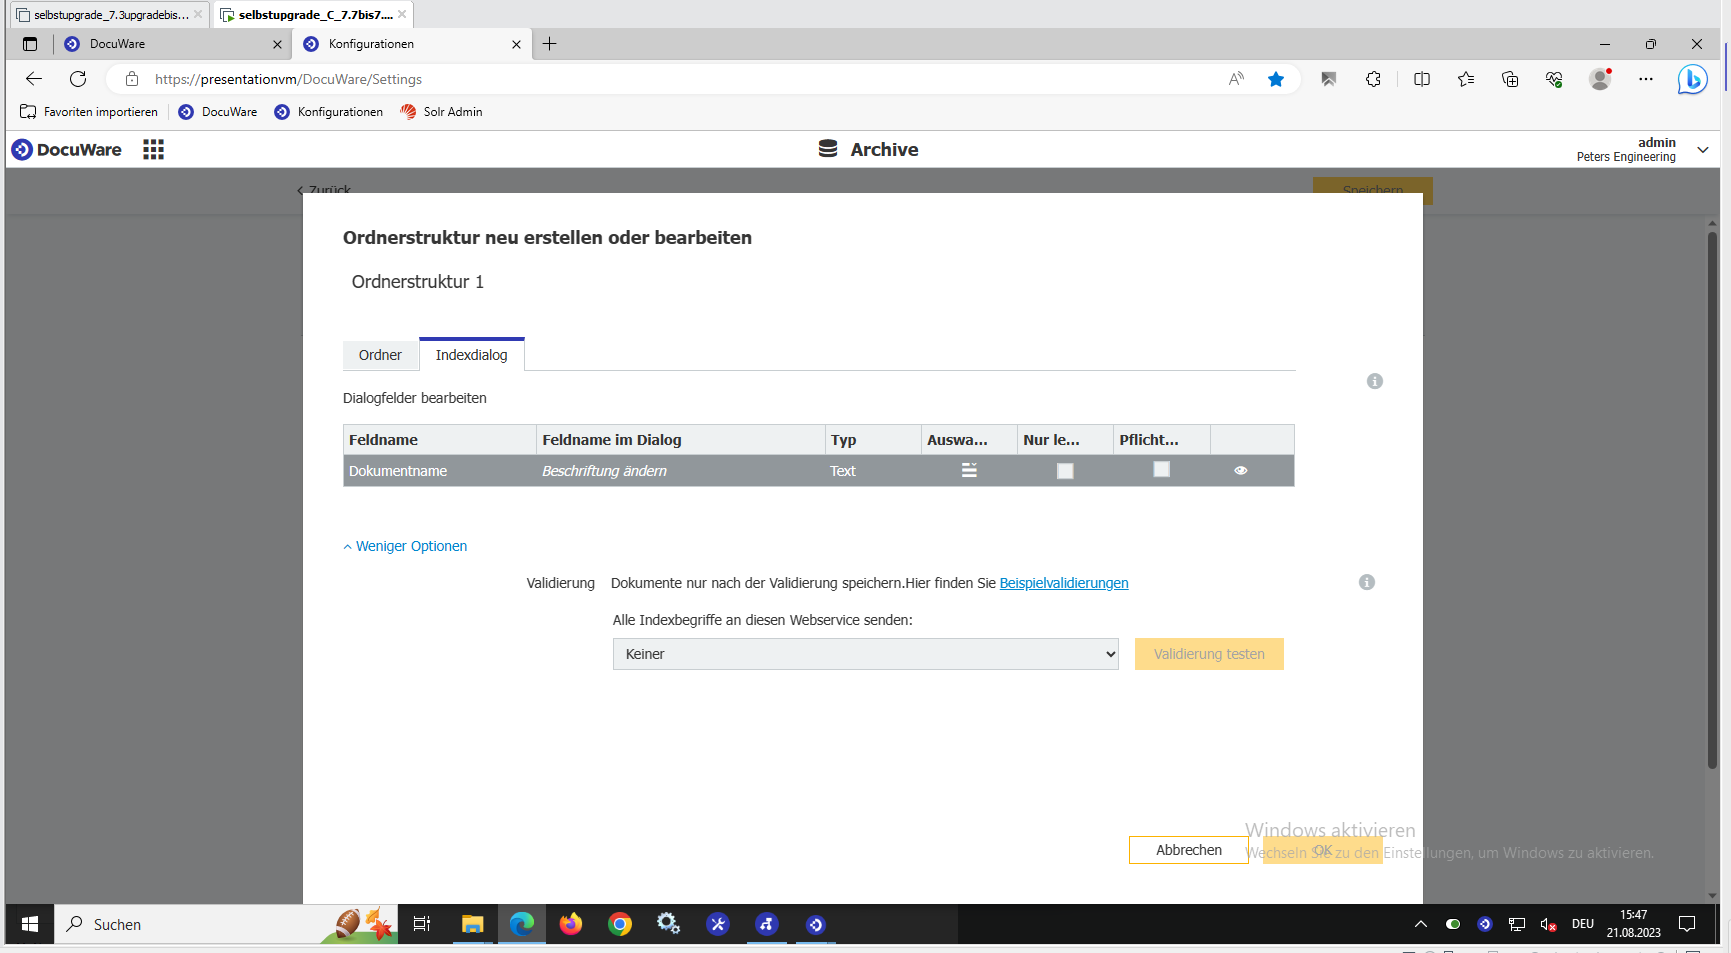
Task: Toggle the Nur lesen checkbox for Dokumentname
Action: (x=1065, y=471)
